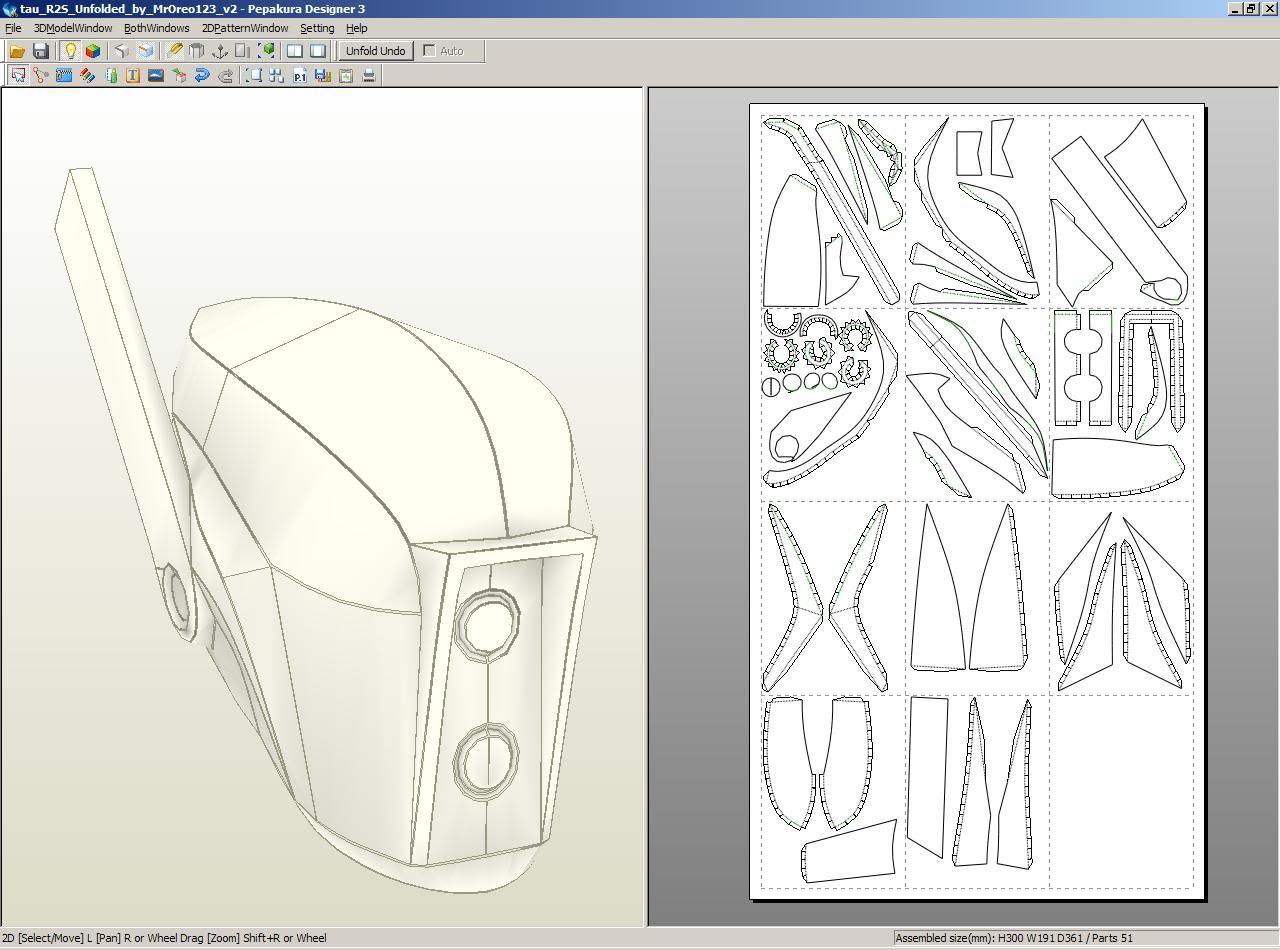
Task: Click the gray Redo arrow icon
Action: 225,75
